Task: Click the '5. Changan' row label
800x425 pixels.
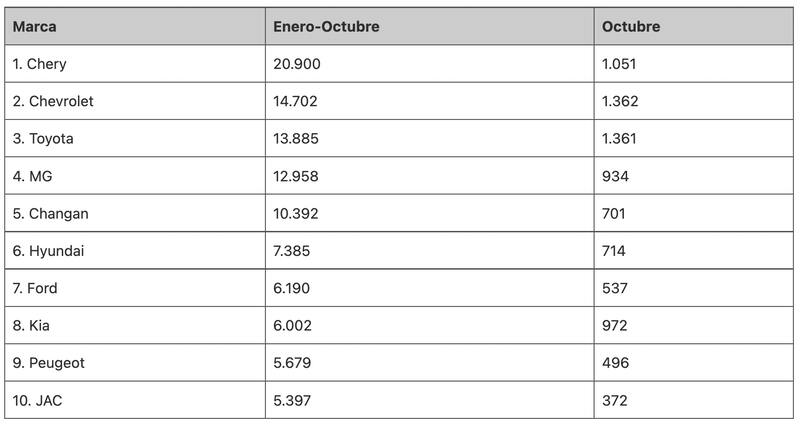Action: pyautogui.click(x=50, y=214)
